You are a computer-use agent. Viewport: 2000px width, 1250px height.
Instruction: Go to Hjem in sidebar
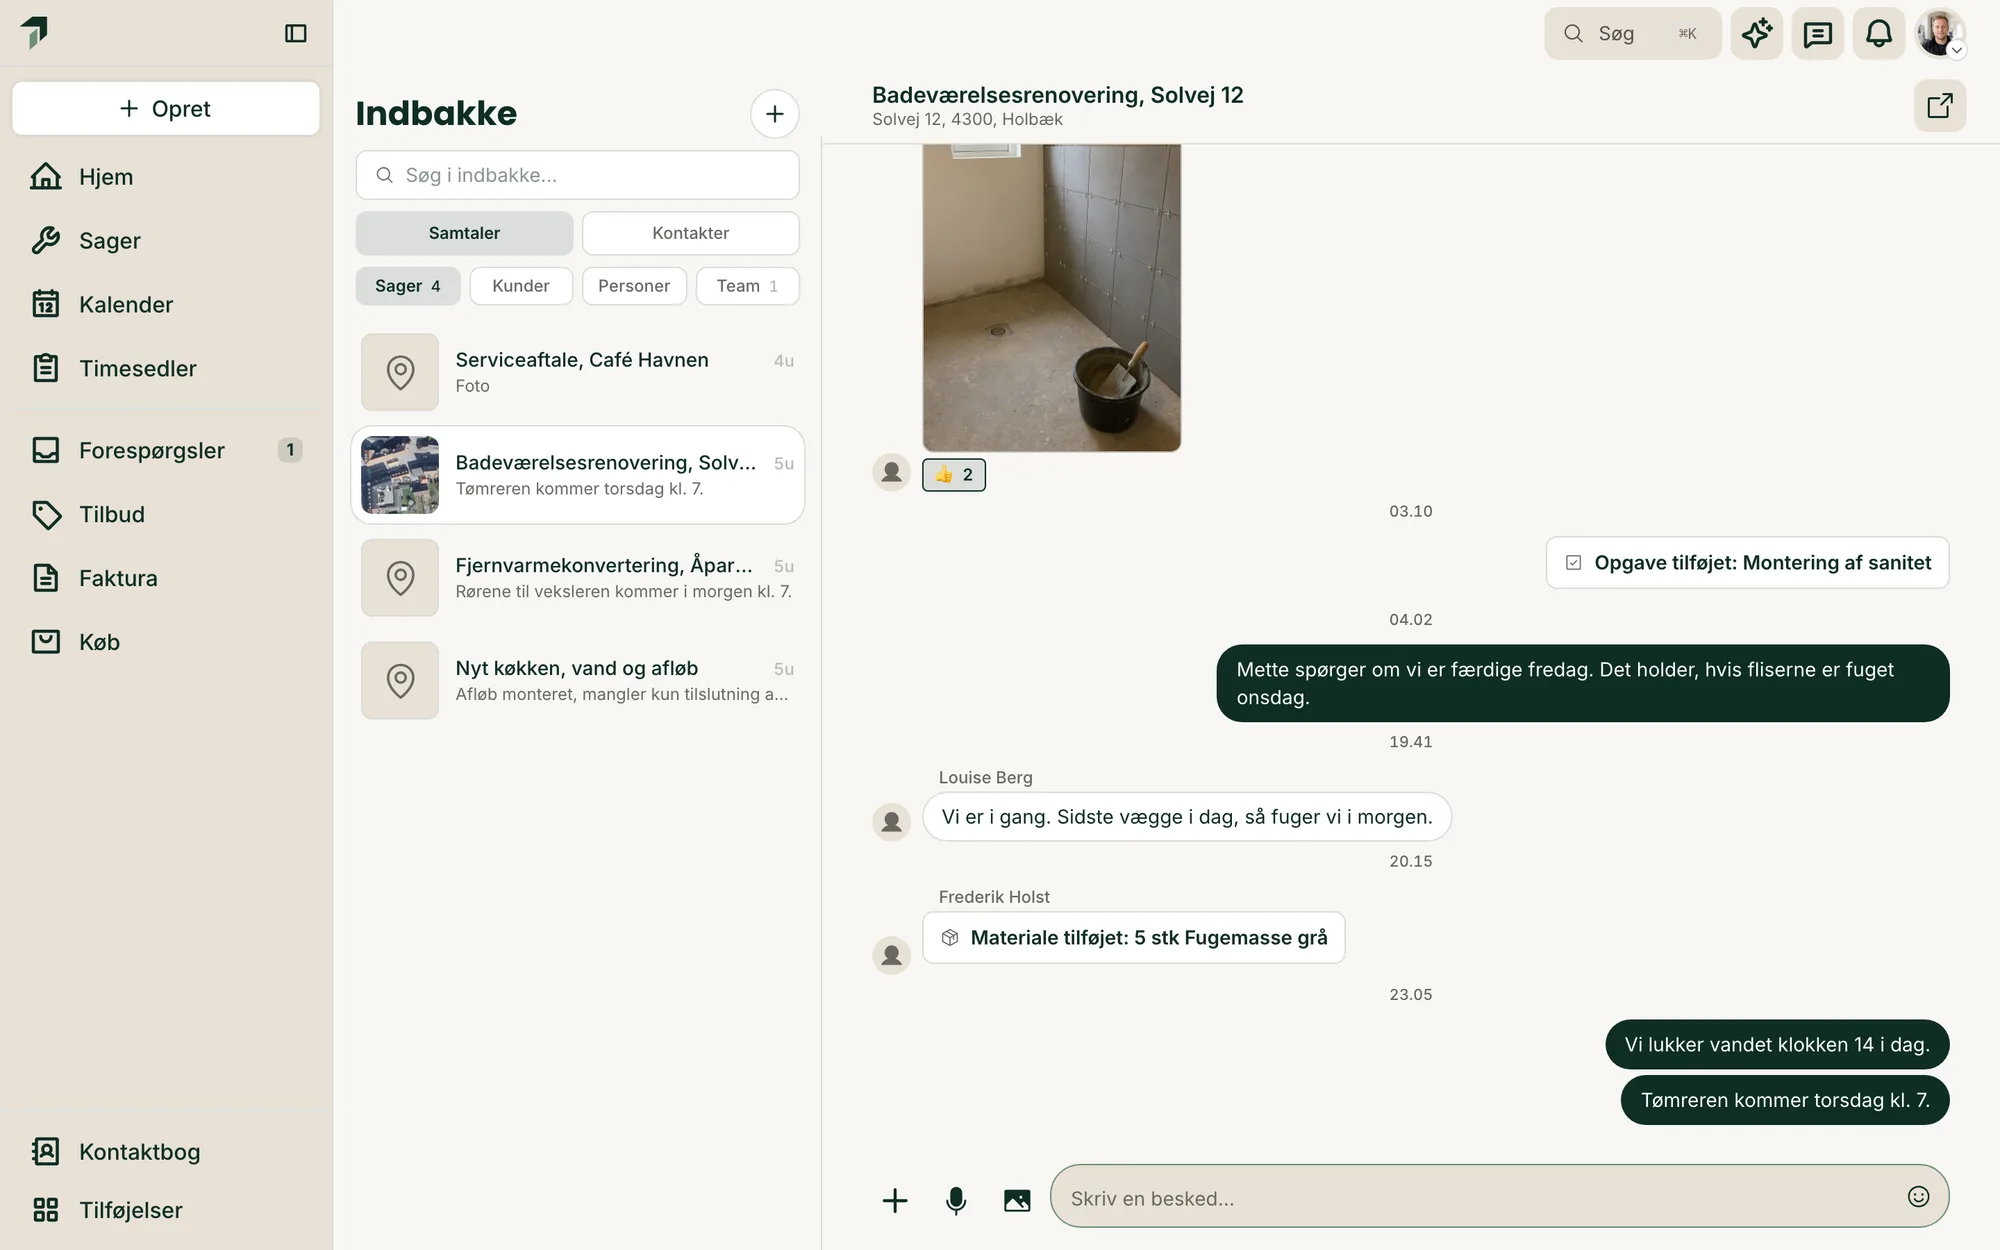tap(166, 177)
